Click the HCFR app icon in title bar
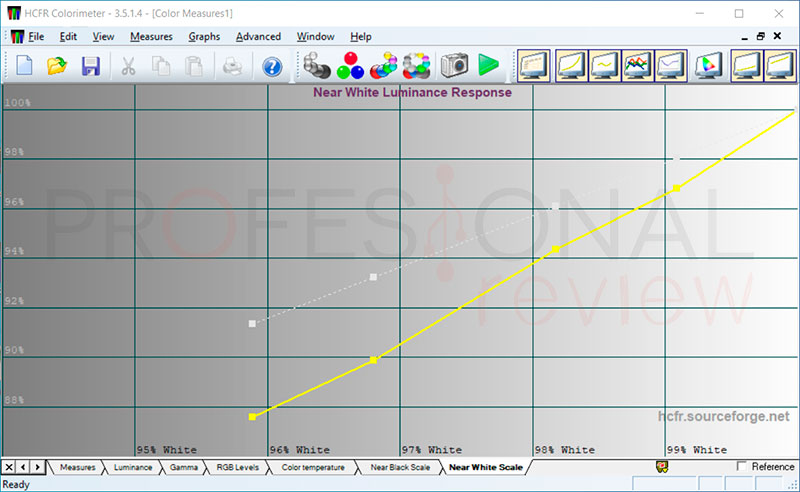The width and height of the screenshot is (800, 492). (14, 13)
